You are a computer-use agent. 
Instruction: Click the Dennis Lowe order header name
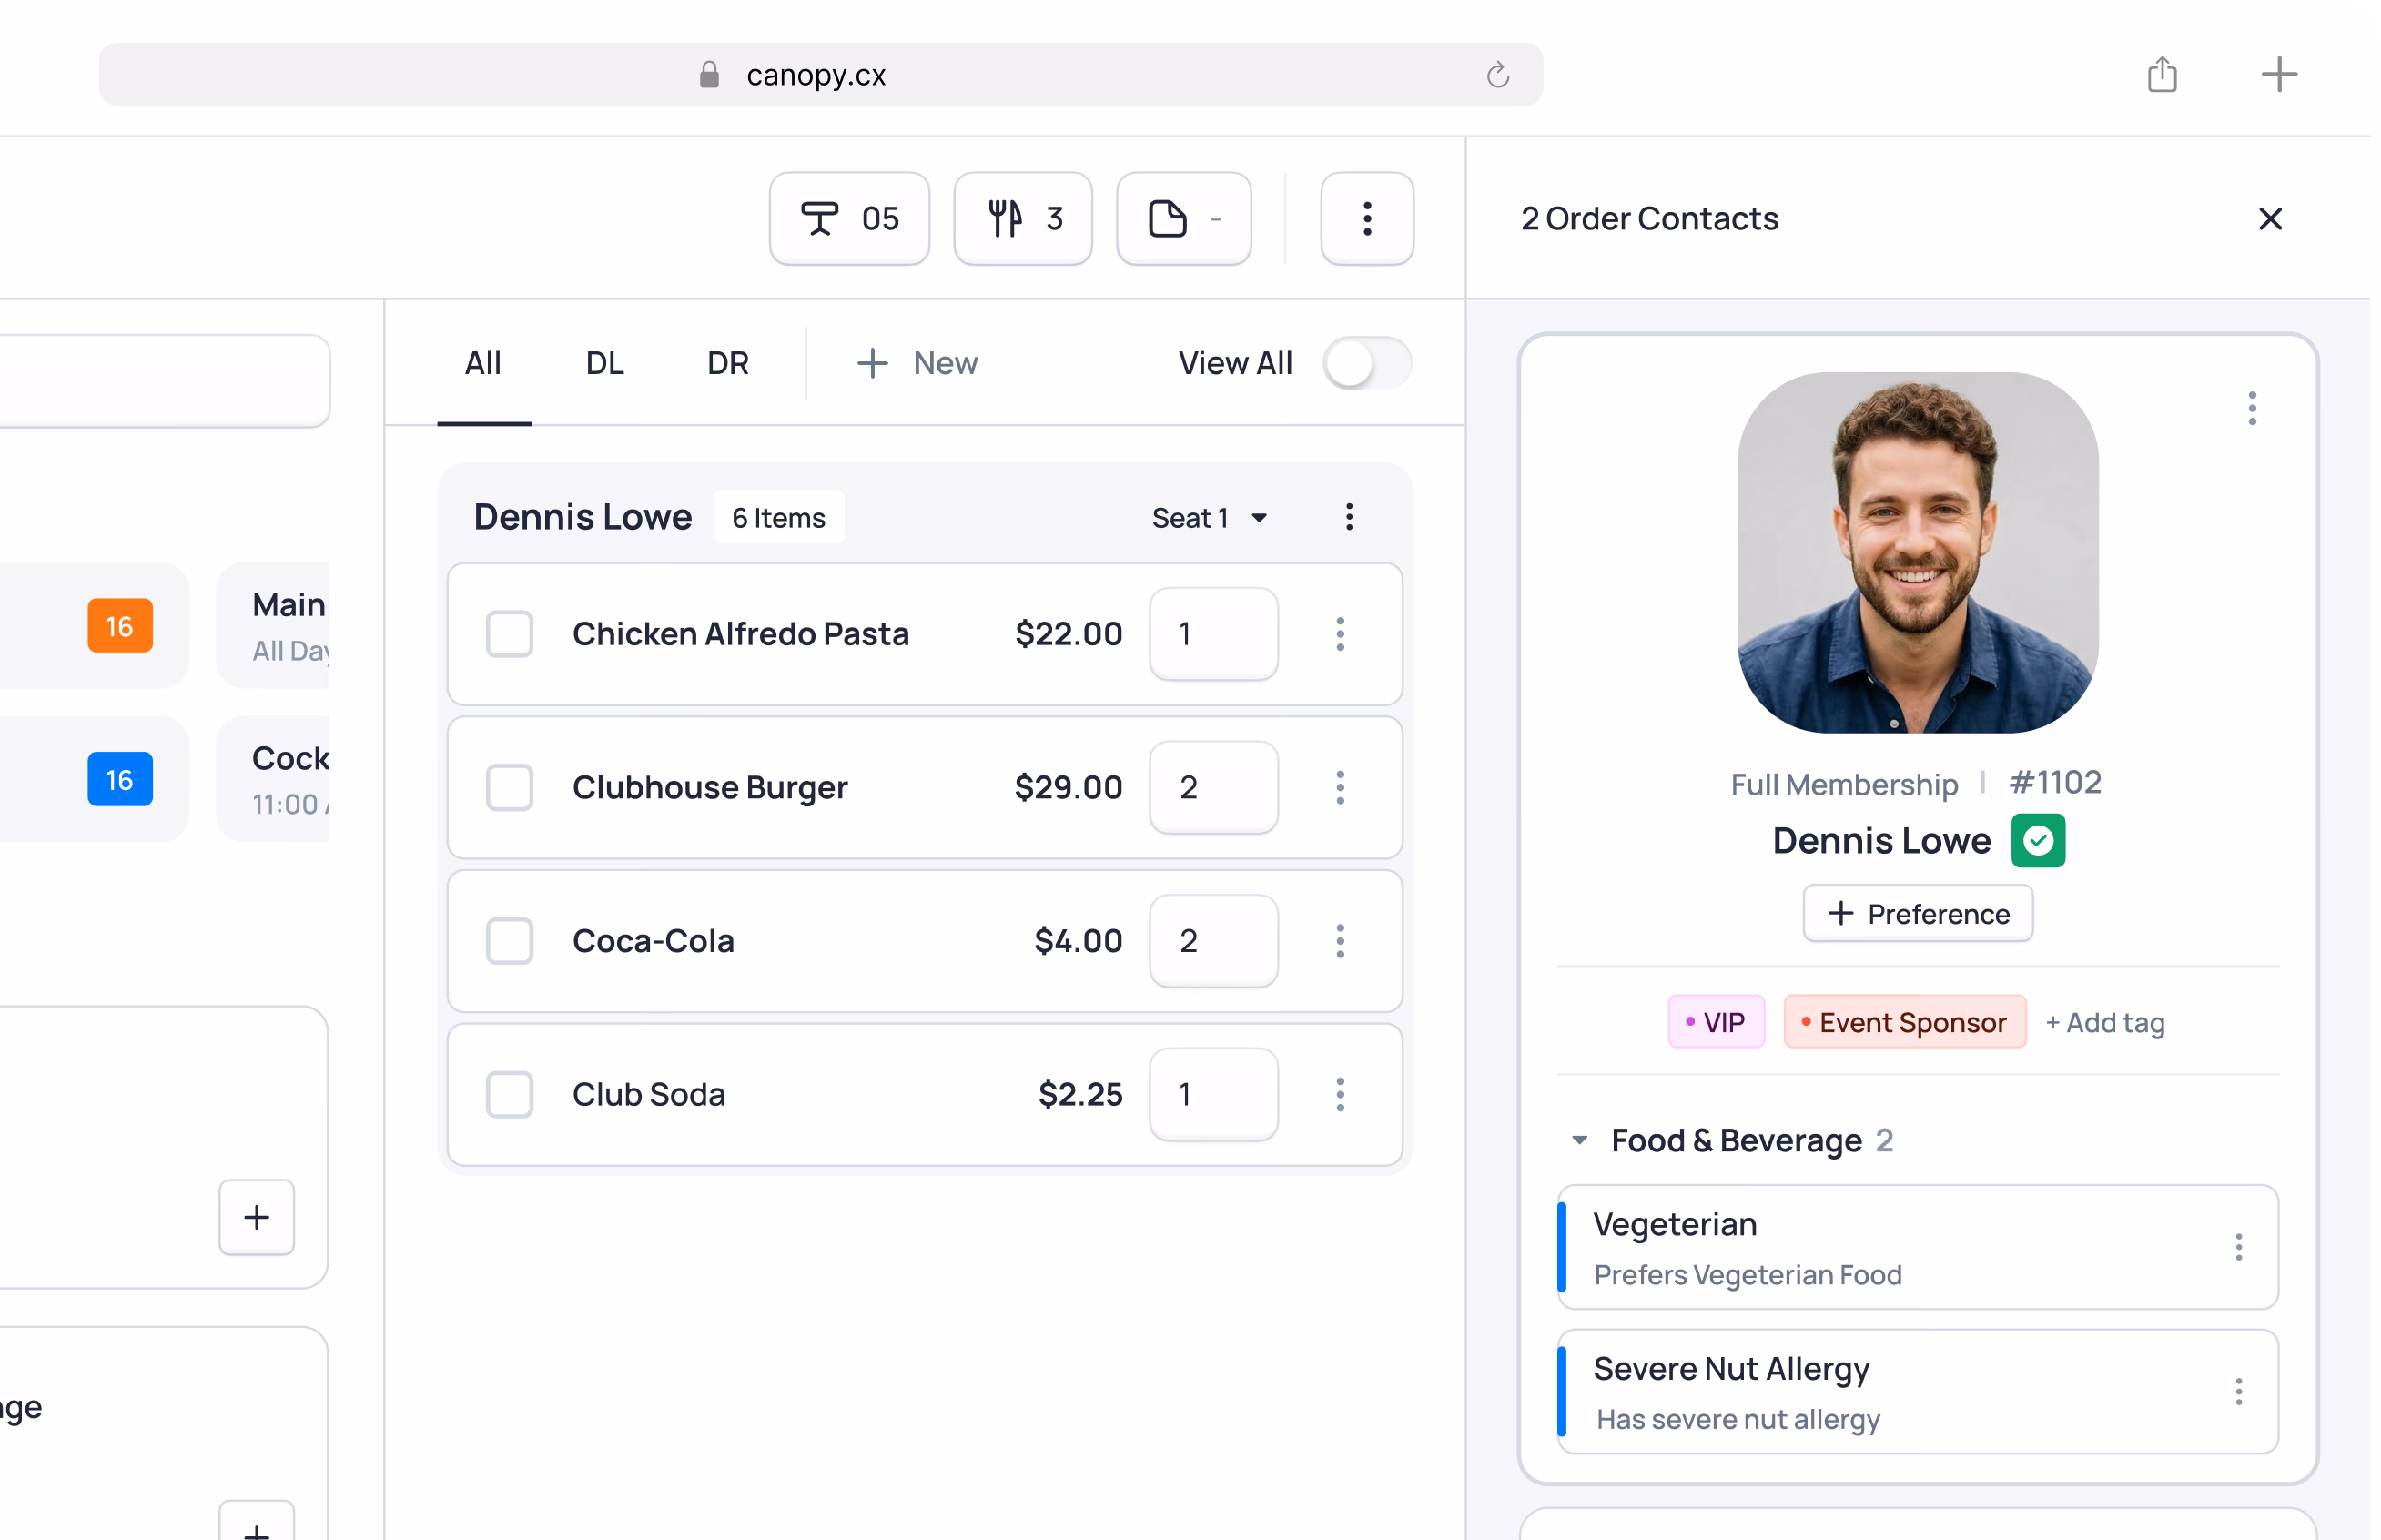583,517
